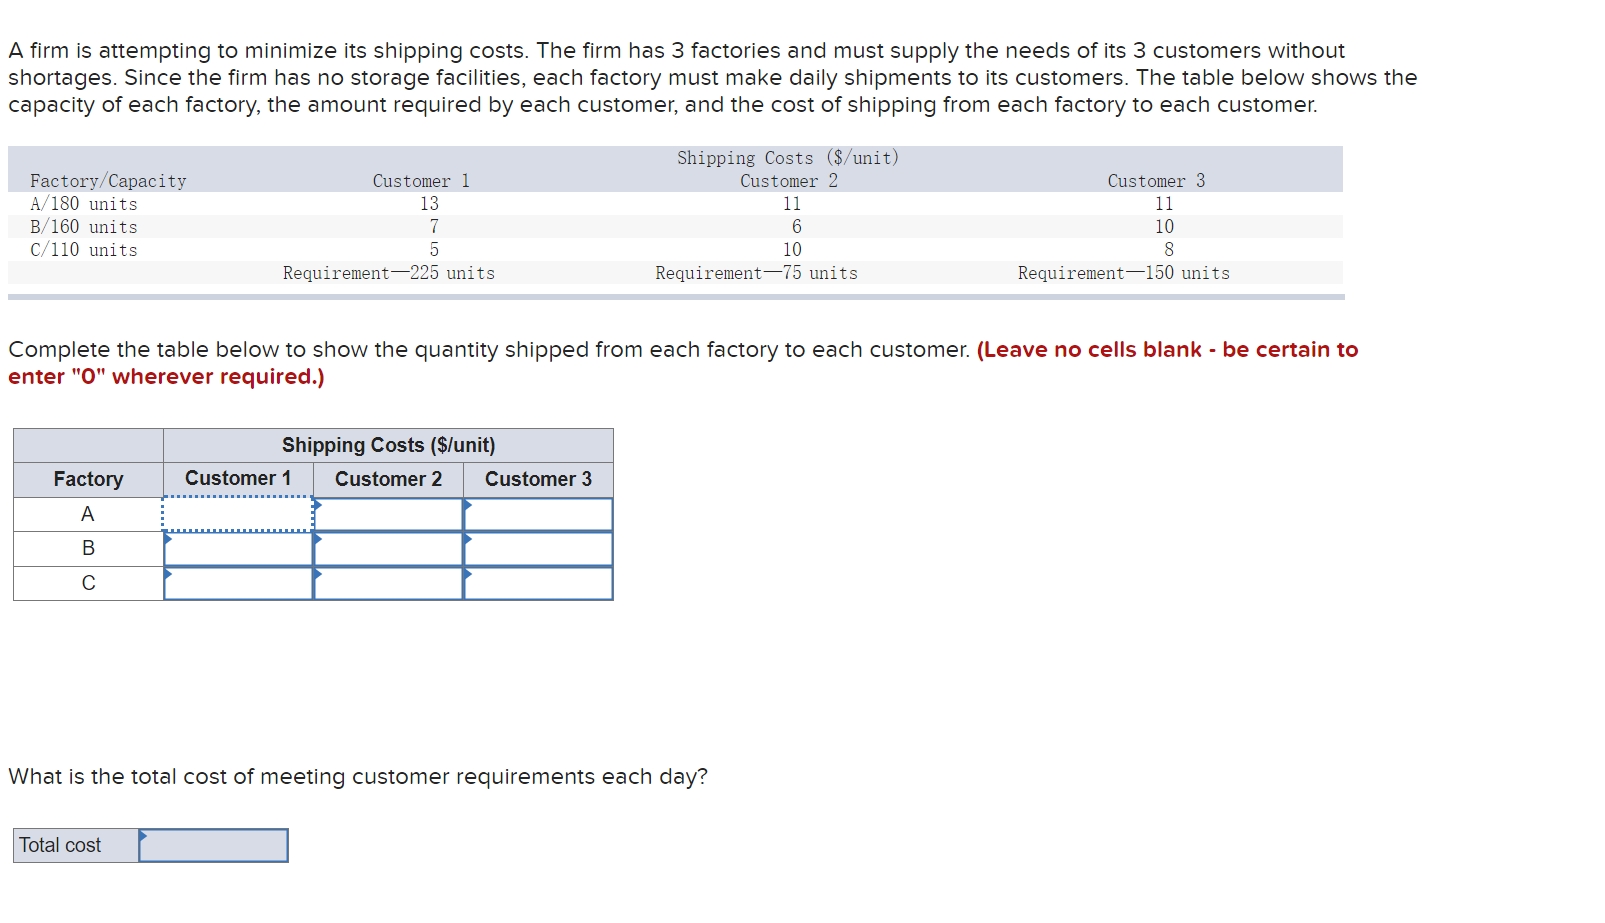
Task: Select 'A/180 units' capacity text
Action: click(x=84, y=204)
